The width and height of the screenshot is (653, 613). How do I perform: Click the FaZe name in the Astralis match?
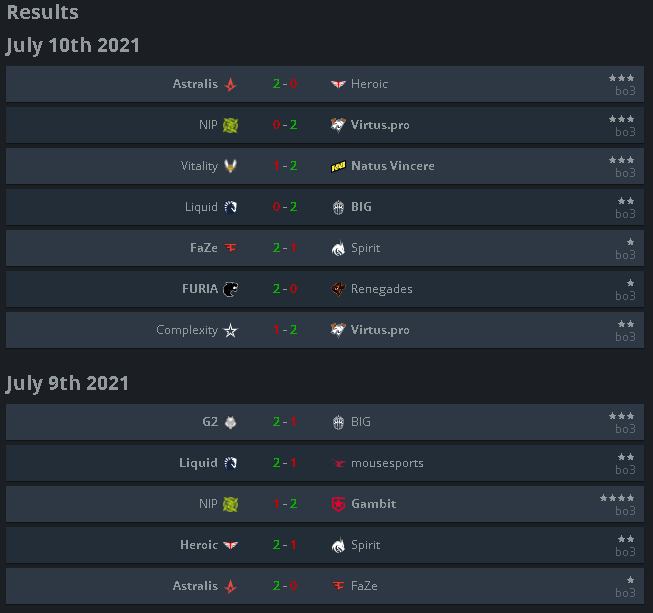tap(364, 586)
